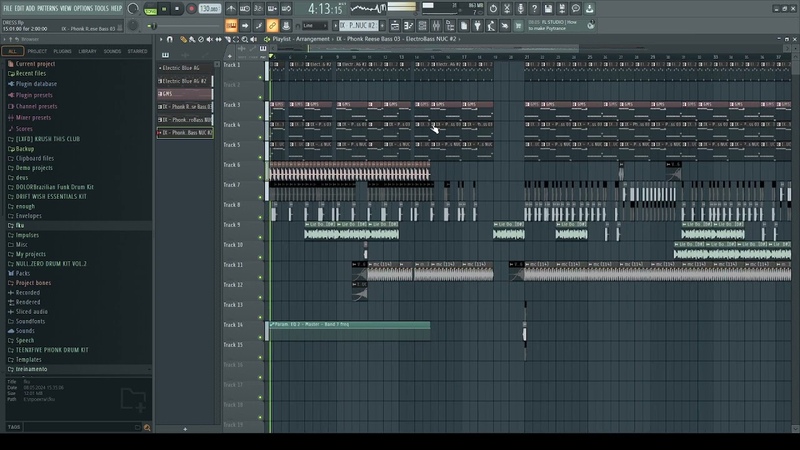The image size is (800, 450).
Task: Expand the NULL.ZERO DRUM KIT VOL.2 folder
Action: point(51,264)
